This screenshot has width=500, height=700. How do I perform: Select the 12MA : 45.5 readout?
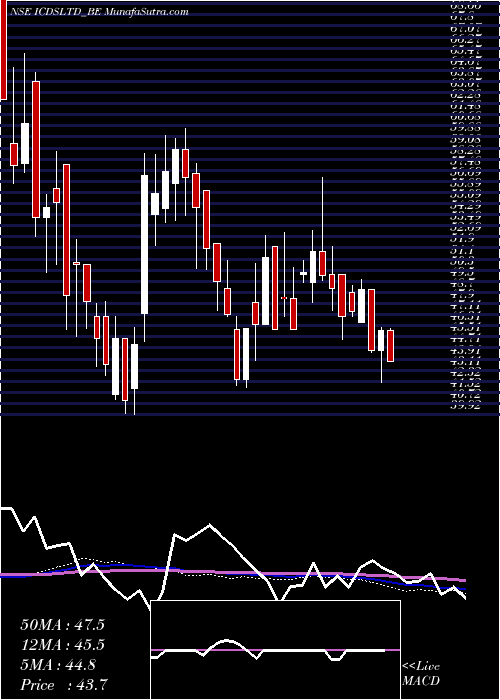tap(62, 645)
